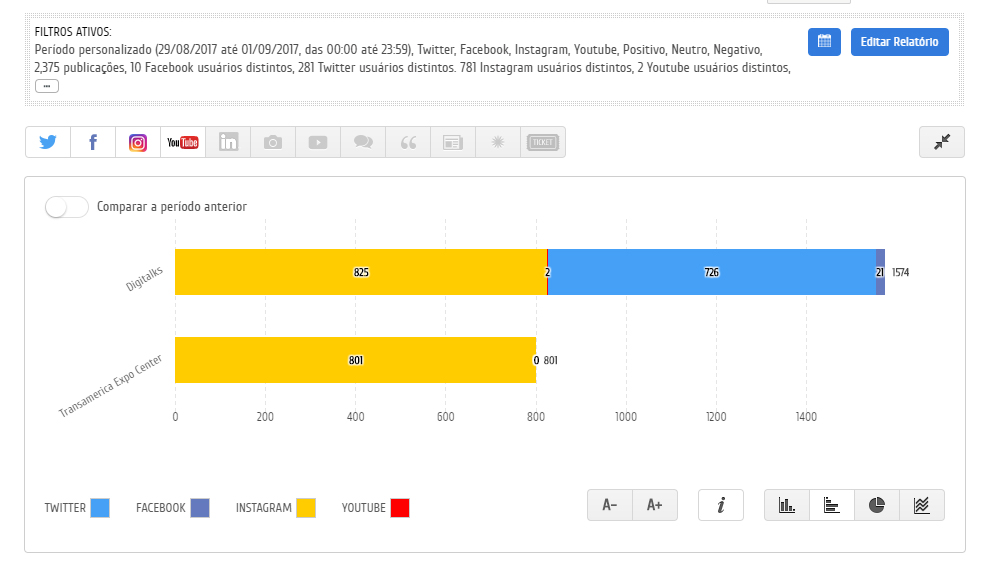Toggle the YouTube source filter

pos(183,142)
